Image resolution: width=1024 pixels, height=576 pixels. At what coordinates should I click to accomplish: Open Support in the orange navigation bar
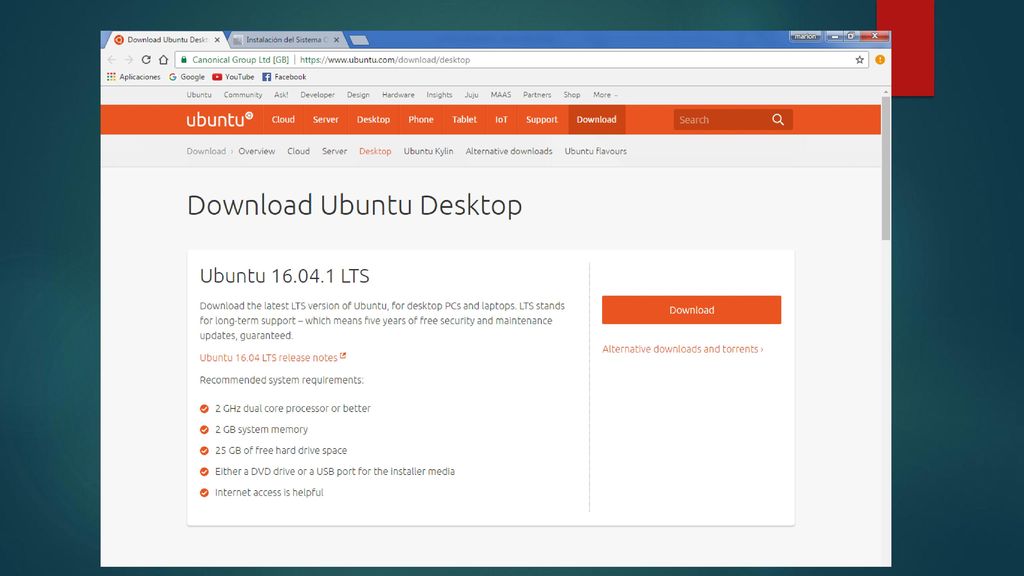(542, 120)
